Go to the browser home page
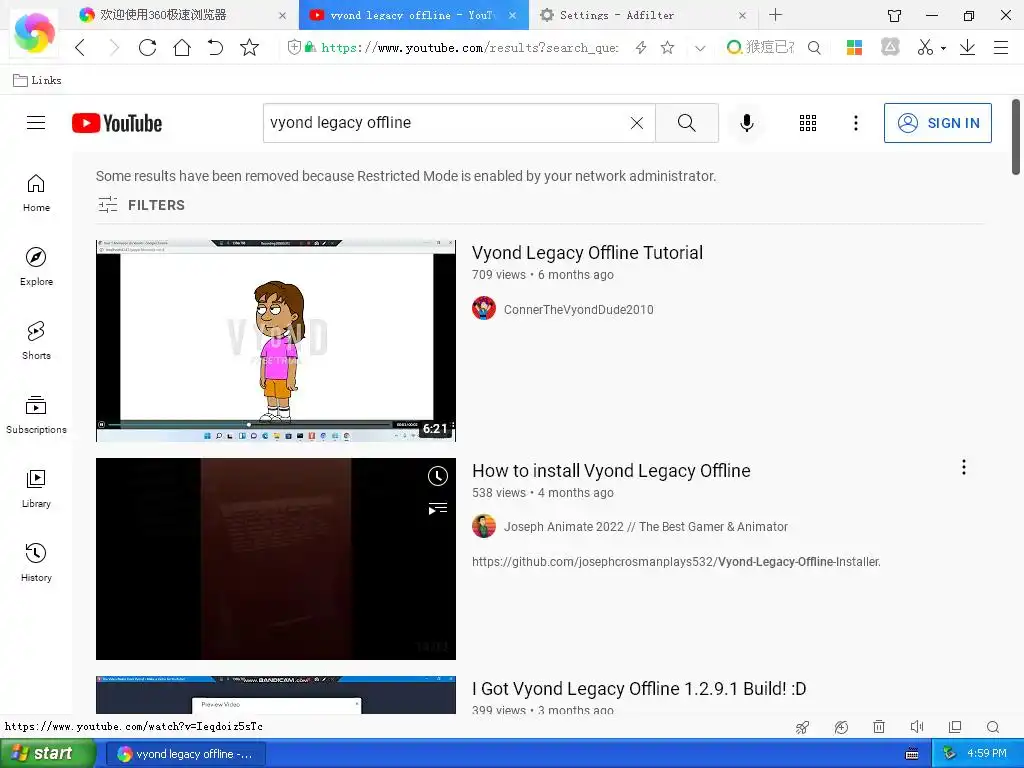 (182, 47)
